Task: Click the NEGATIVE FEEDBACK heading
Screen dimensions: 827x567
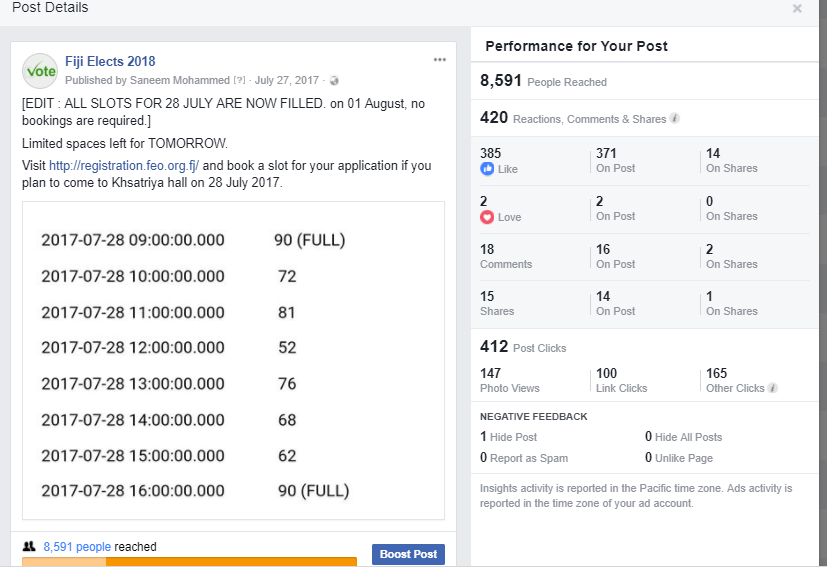Action: [x=533, y=417]
